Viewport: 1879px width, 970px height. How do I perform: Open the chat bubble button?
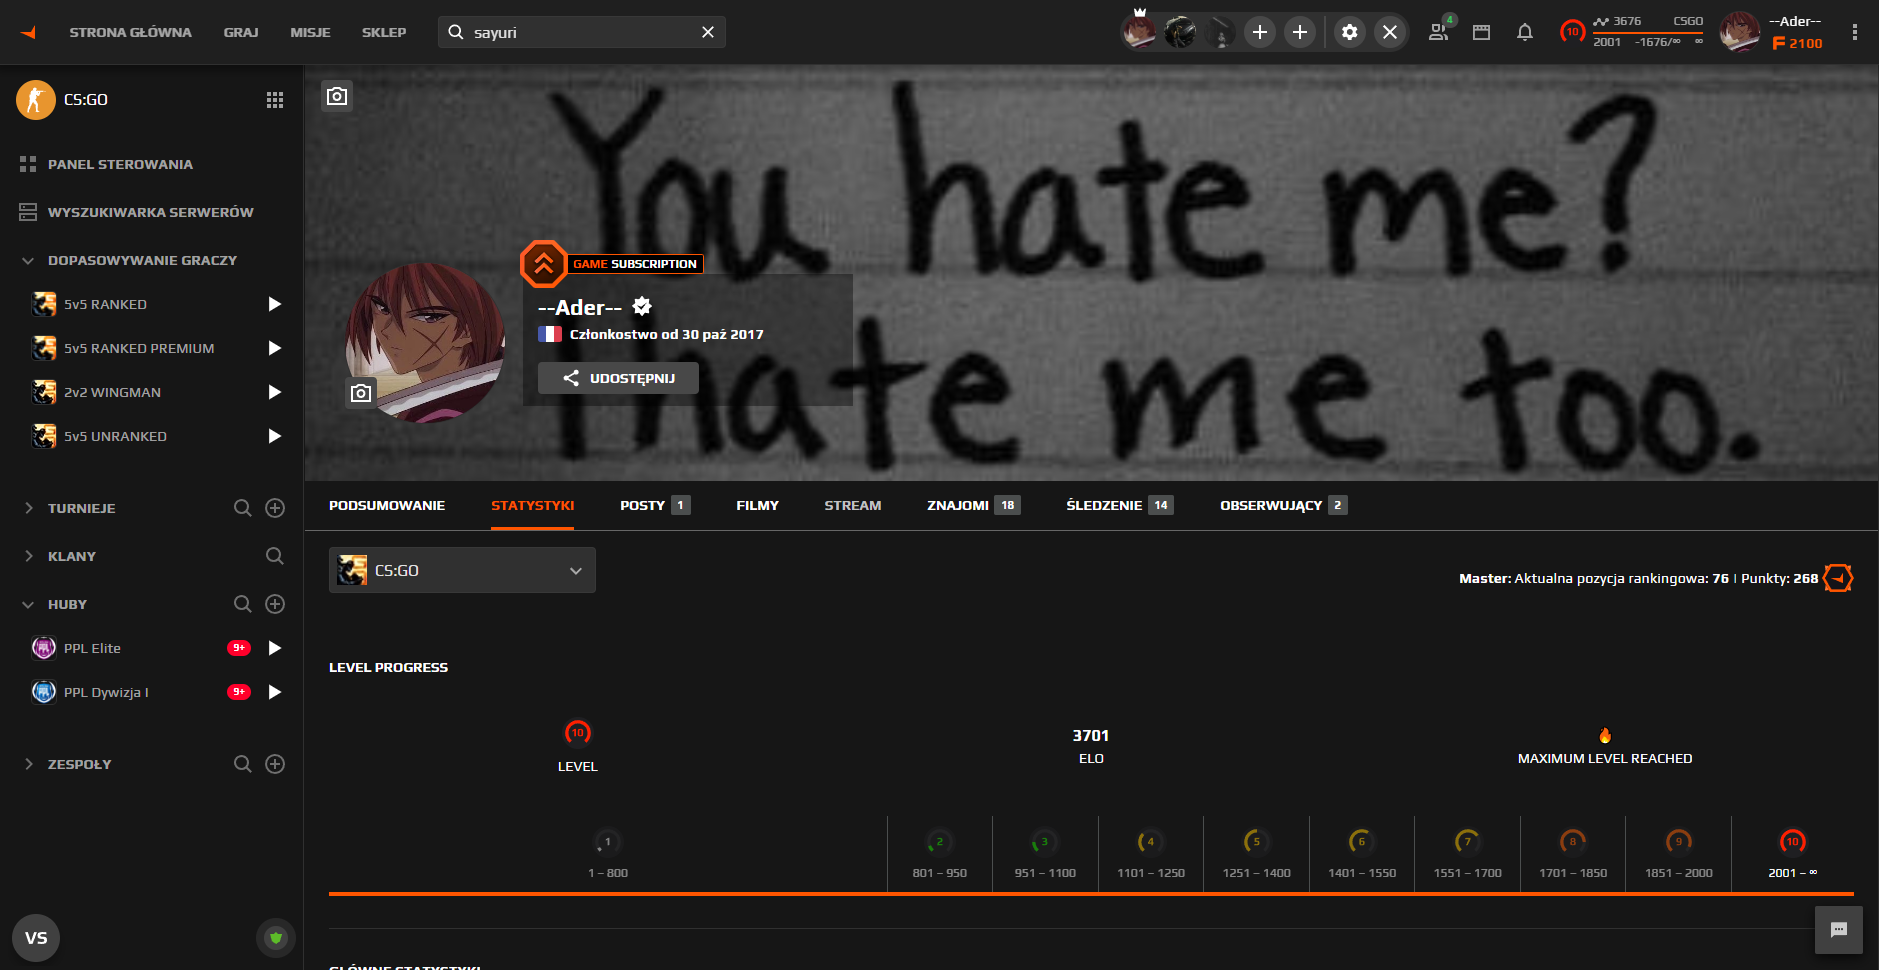tap(1839, 930)
